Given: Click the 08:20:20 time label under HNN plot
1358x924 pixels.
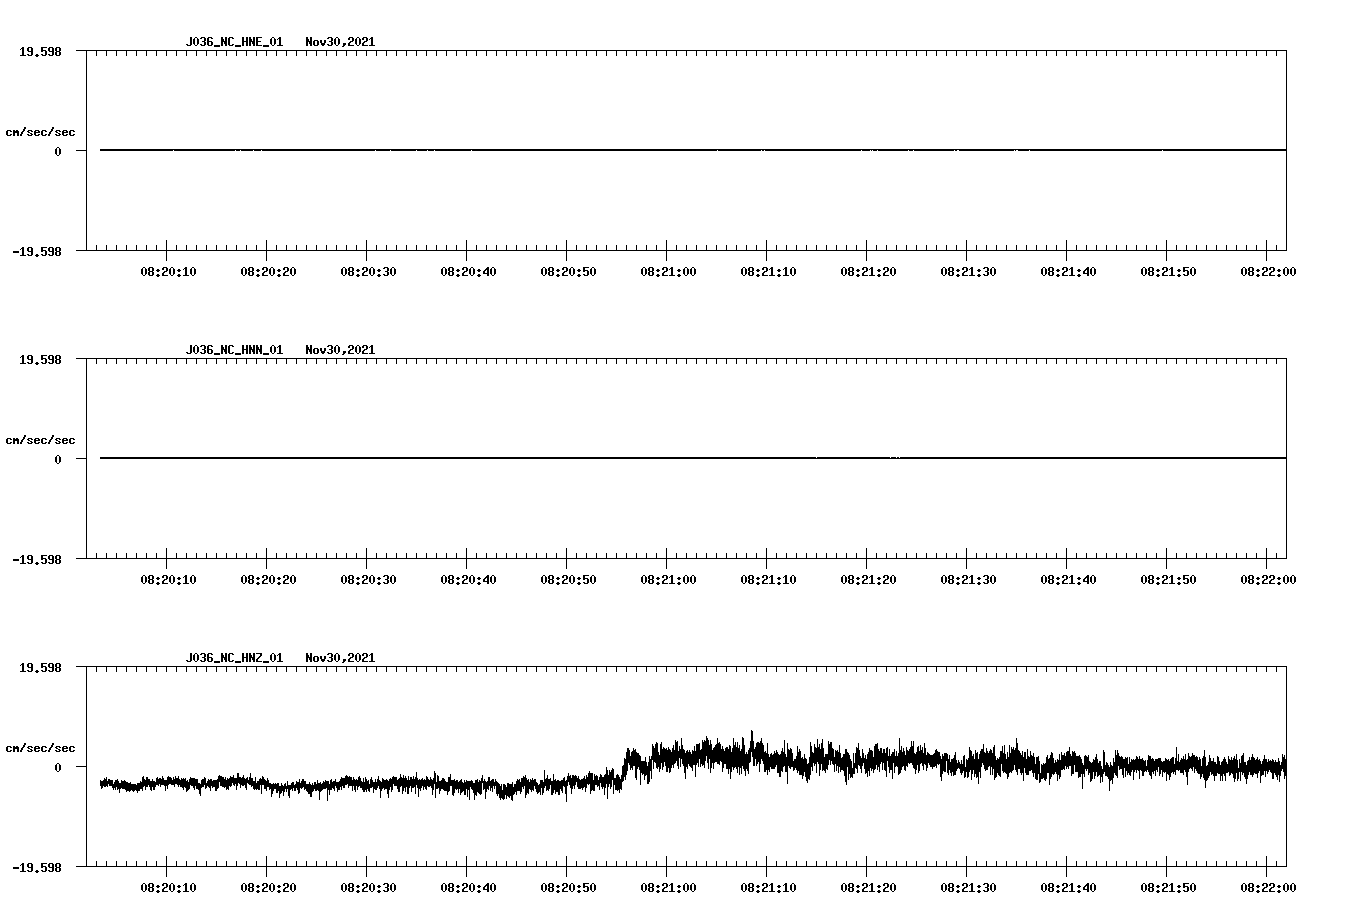Looking at the screenshot, I should [268, 580].
